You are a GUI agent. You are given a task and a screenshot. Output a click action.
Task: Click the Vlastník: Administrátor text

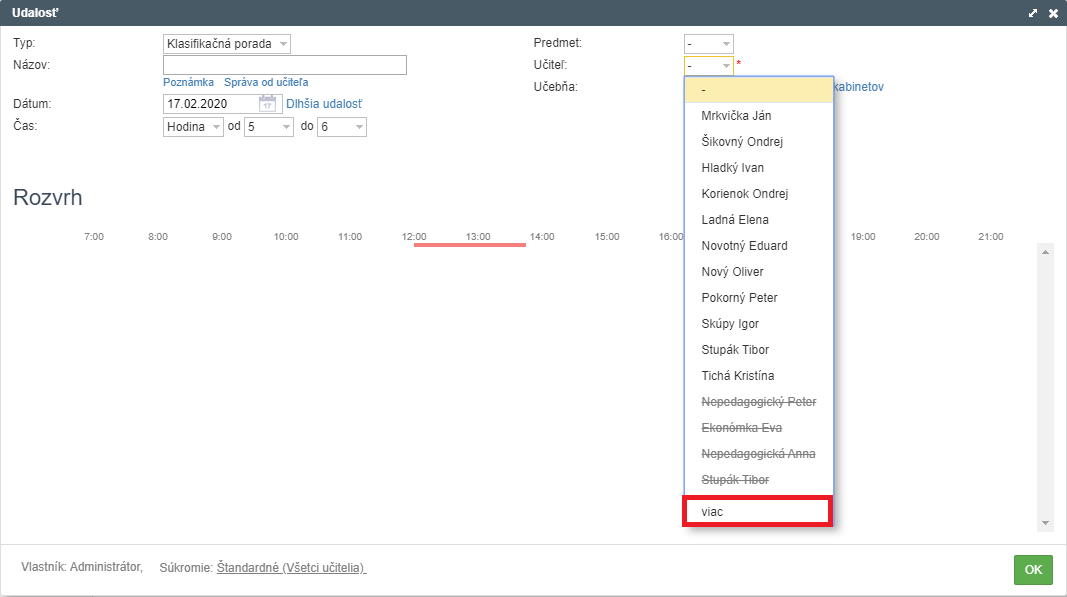82,567
